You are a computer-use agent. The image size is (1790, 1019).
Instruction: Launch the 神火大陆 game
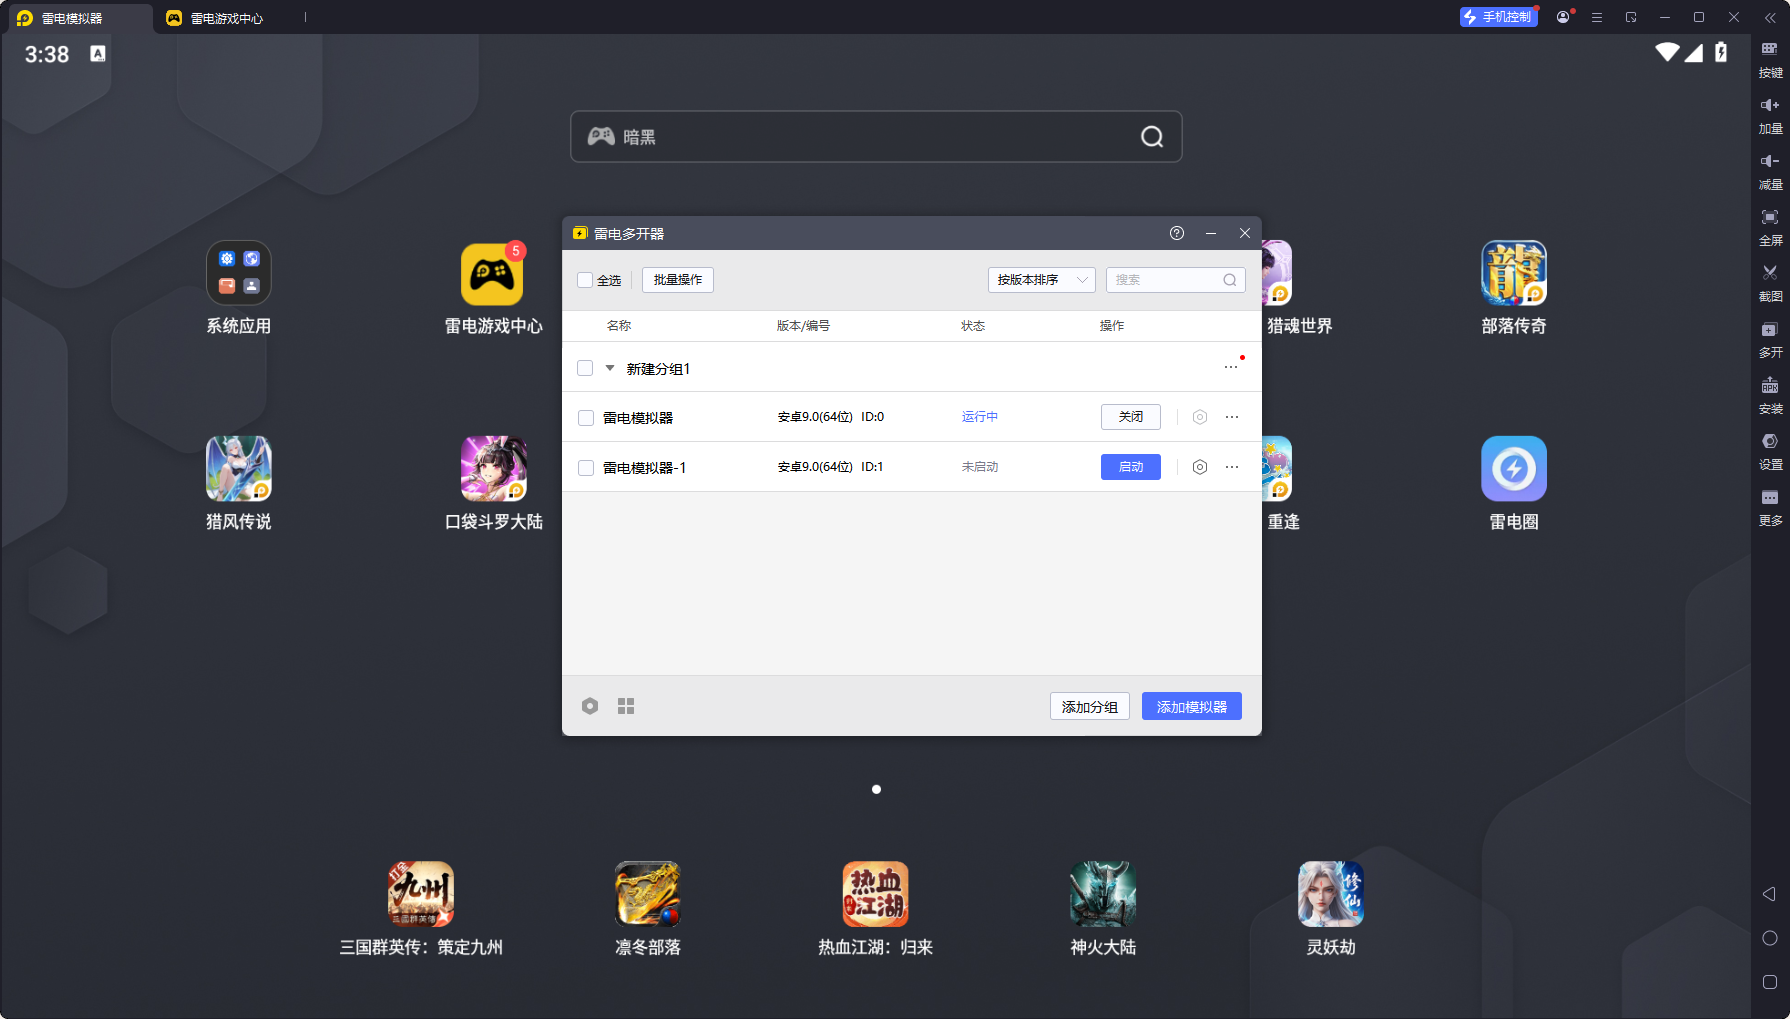(1103, 894)
